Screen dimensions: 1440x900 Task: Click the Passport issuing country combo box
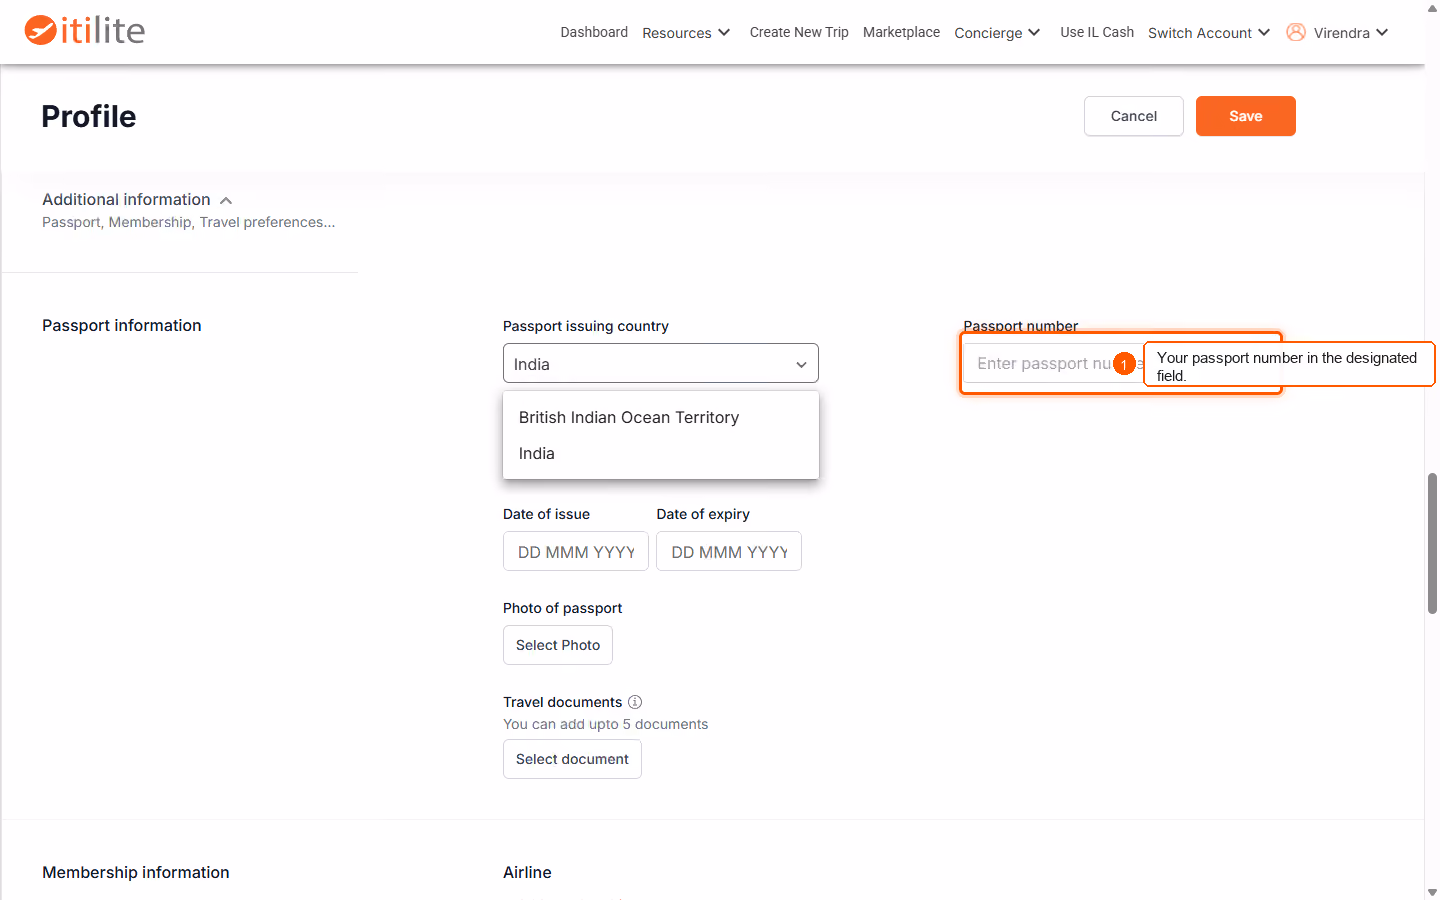click(661, 363)
